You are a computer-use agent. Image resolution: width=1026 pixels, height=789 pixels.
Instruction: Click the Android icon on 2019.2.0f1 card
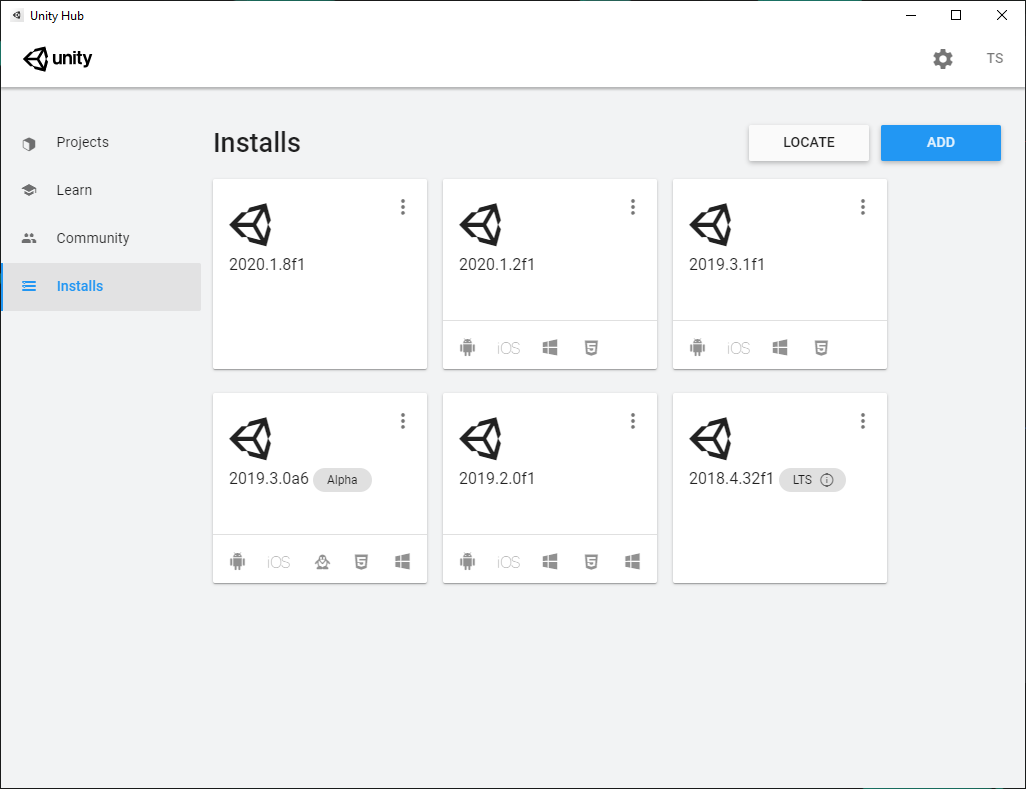click(467, 561)
